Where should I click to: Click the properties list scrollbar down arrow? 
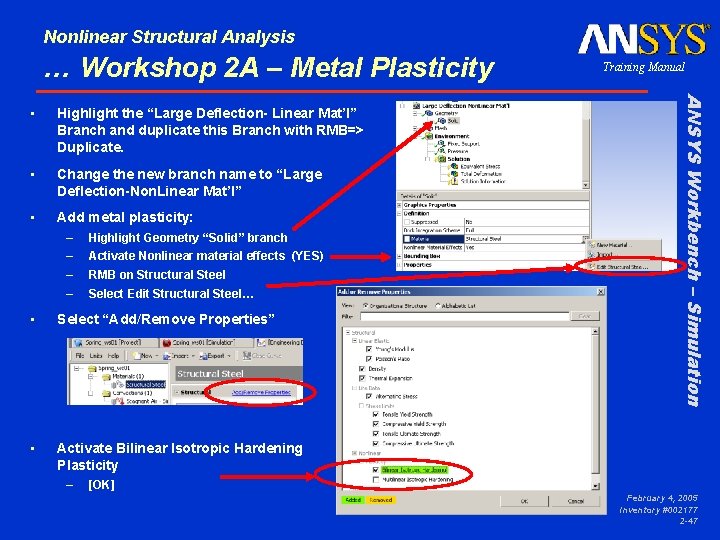[x=595, y=486]
